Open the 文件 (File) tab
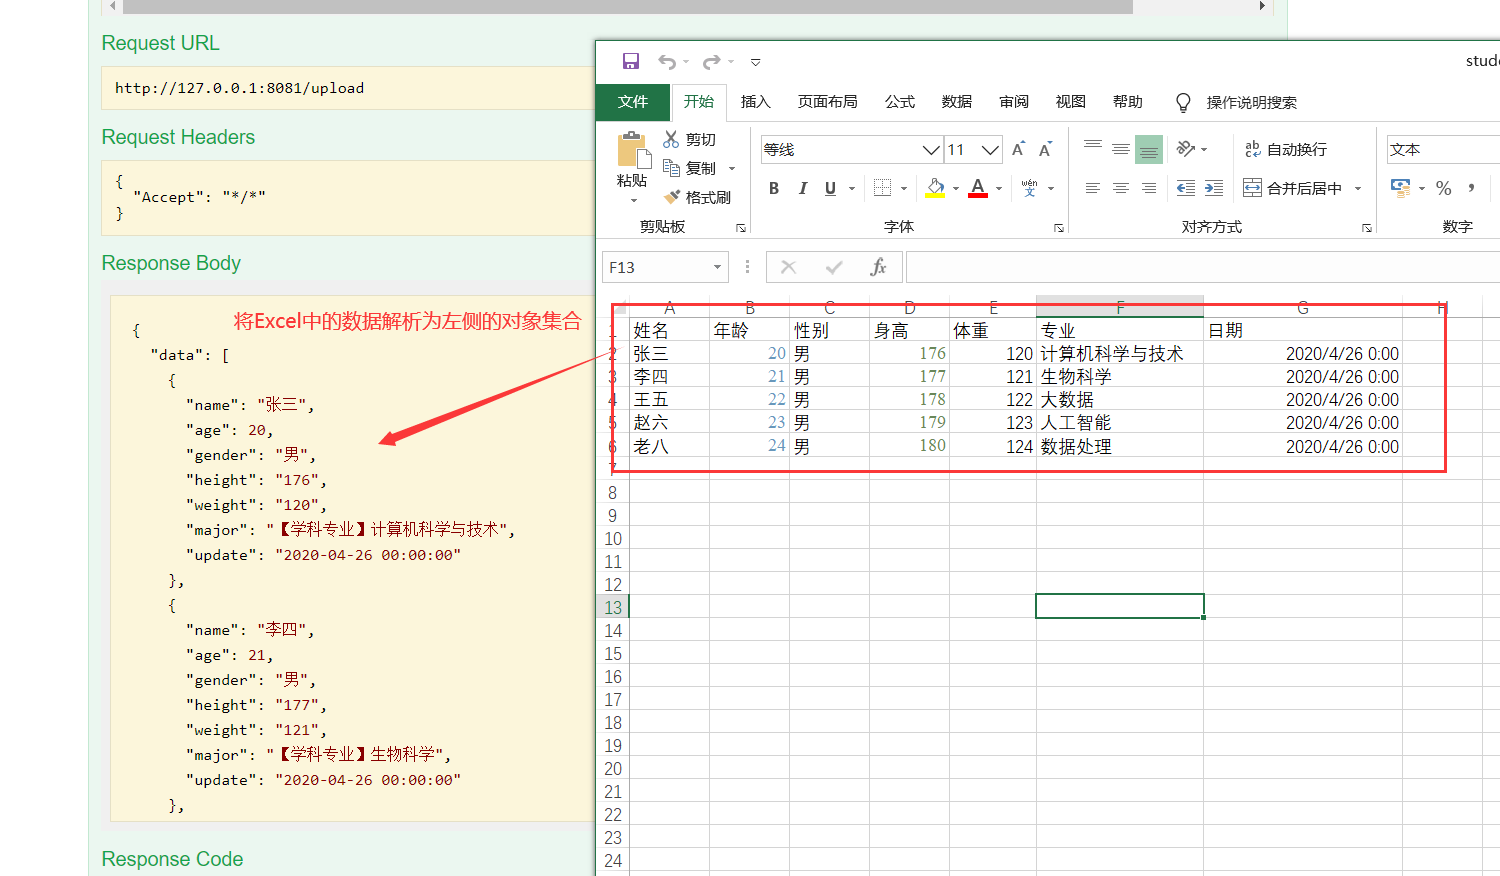 (x=633, y=102)
